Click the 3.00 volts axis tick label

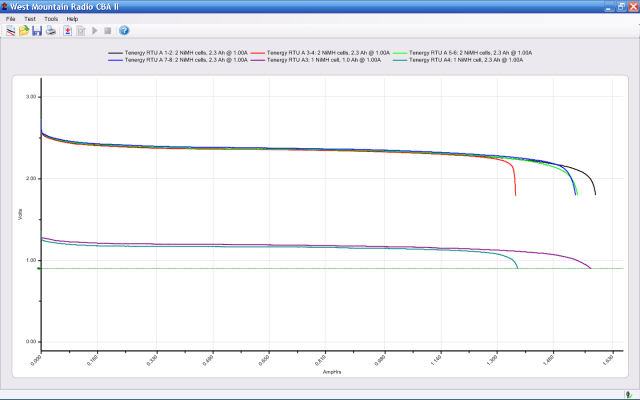pos(31,97)
